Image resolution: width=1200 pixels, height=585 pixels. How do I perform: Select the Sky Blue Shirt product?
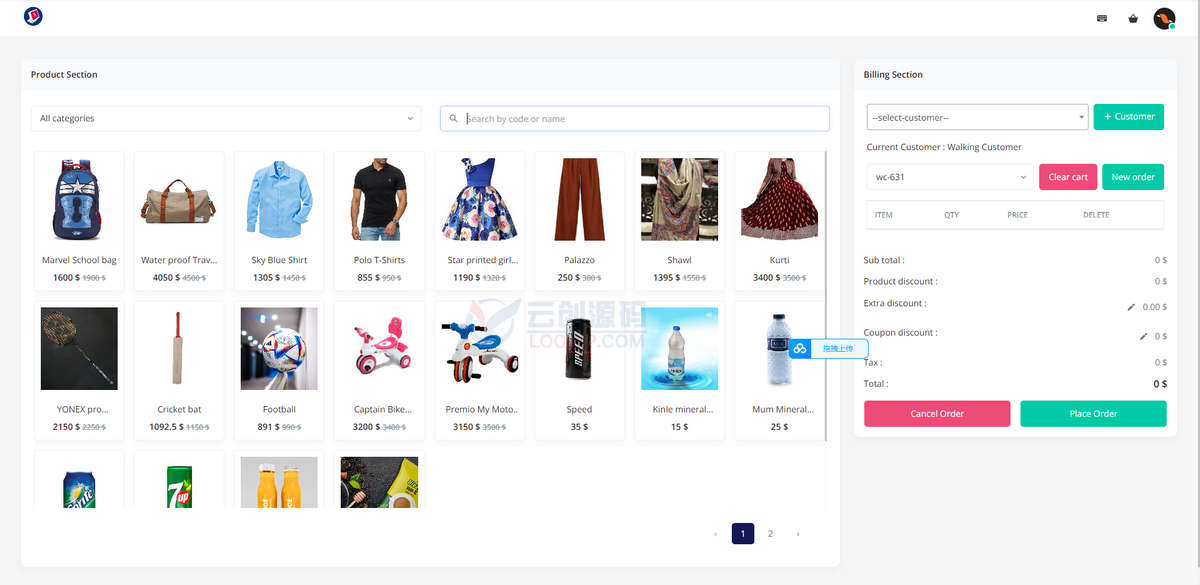coord(279,221)
